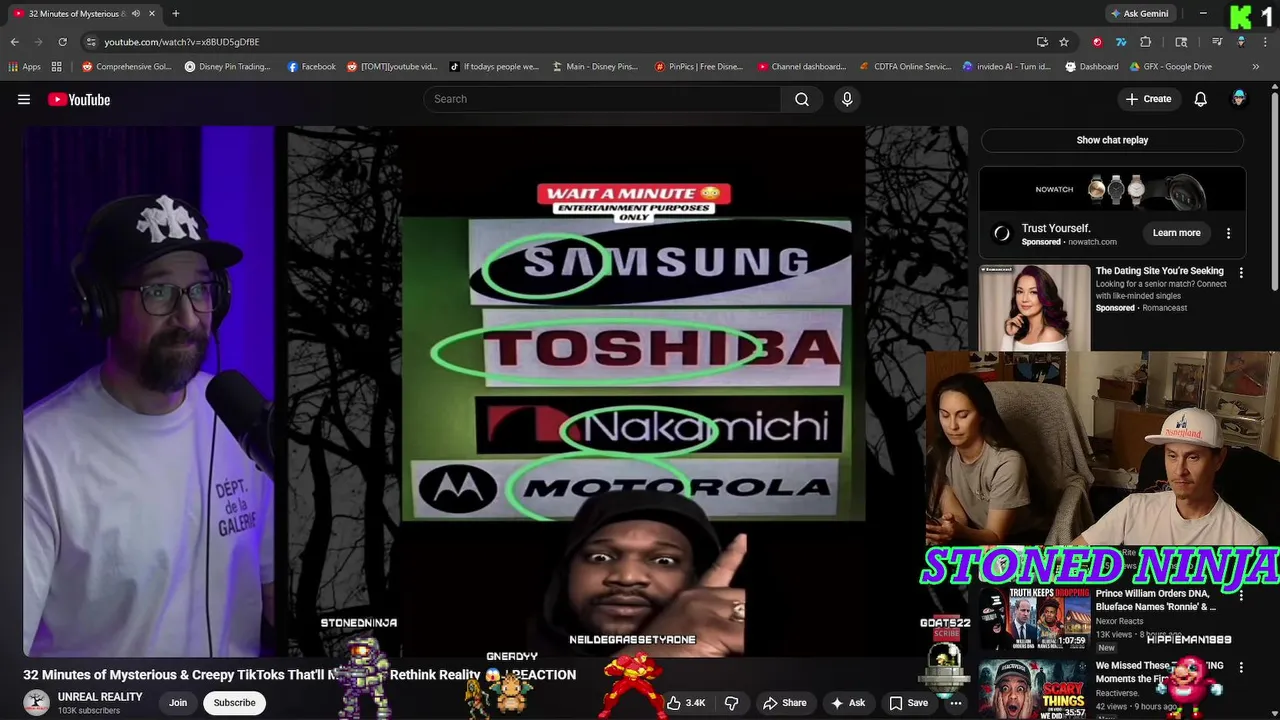Open the Main - Disney Pins bookmark
The image size is (1280, 720).
pos(595,67)
